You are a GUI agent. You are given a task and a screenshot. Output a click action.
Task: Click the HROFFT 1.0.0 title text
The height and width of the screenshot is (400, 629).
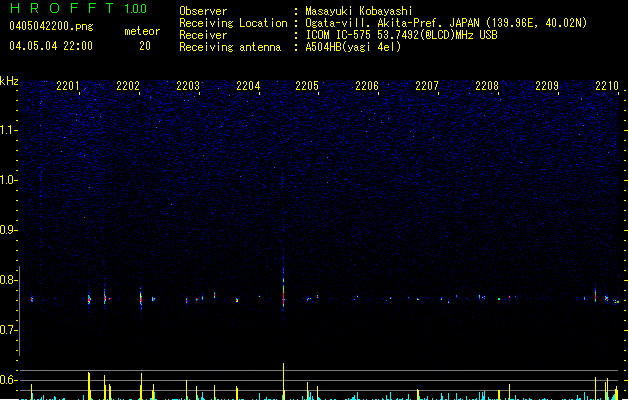coord(79,8)
